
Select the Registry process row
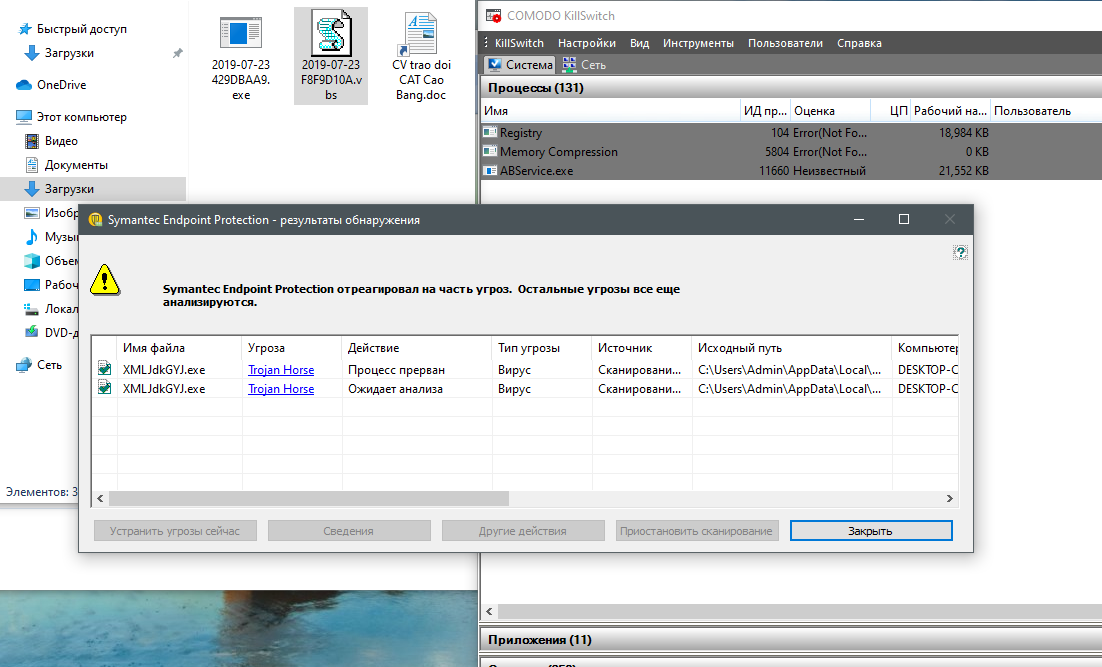coord(791,133)
